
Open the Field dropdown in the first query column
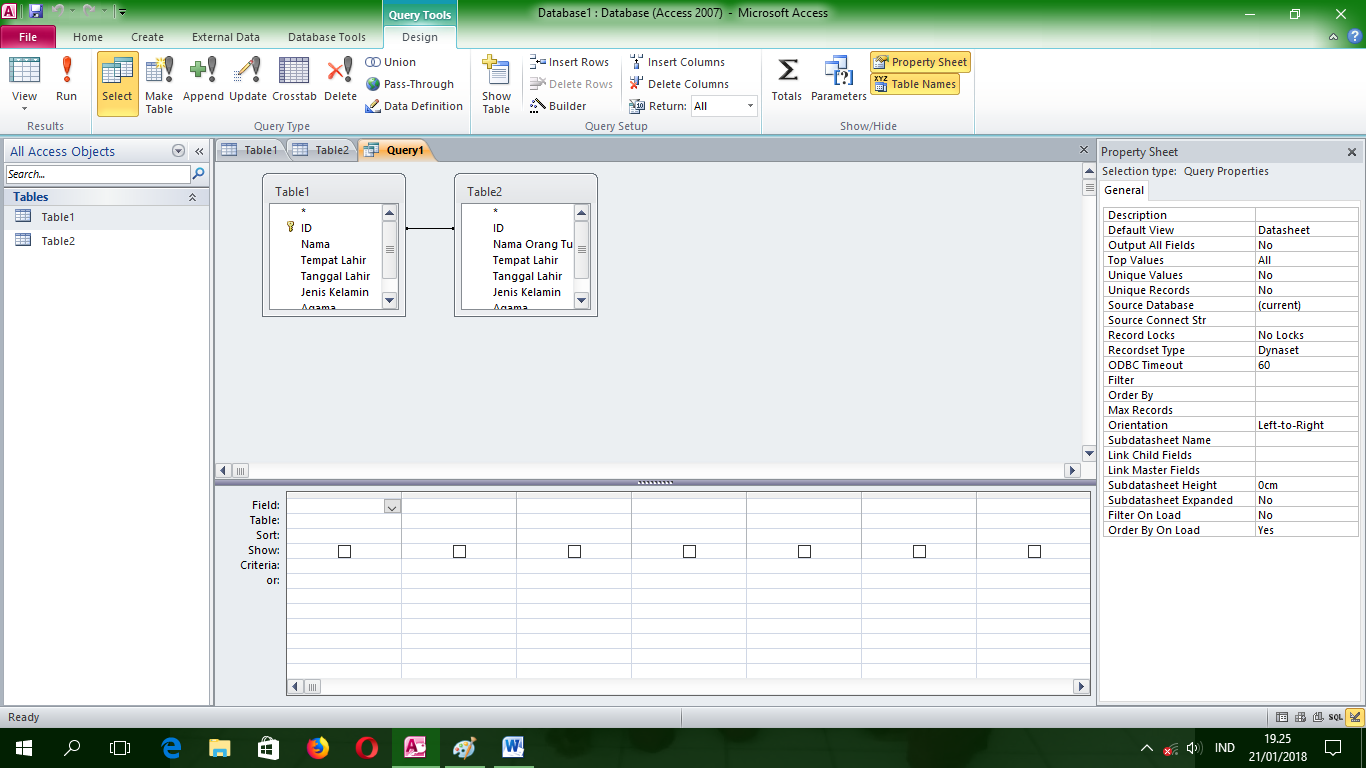(x=391, y=506)
